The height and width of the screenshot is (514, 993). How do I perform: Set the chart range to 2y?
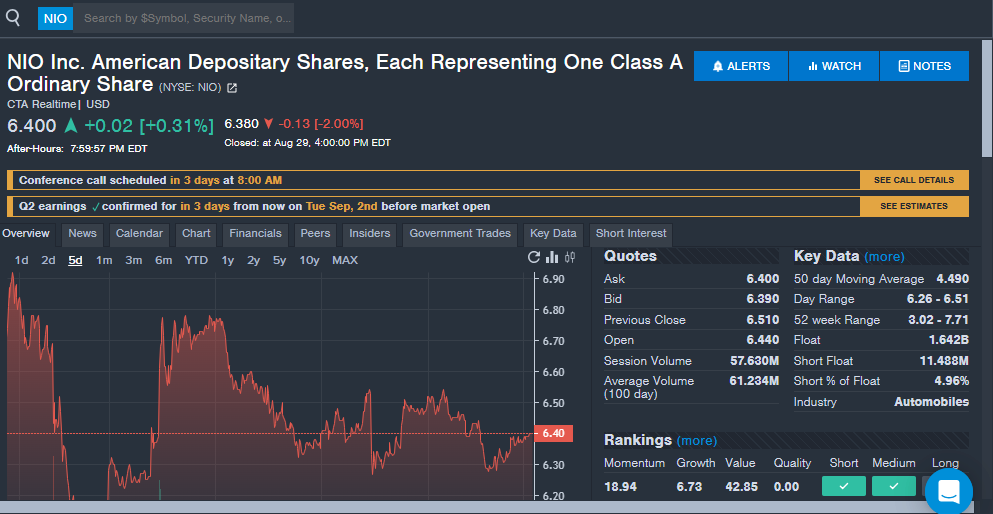click(253, 260)
